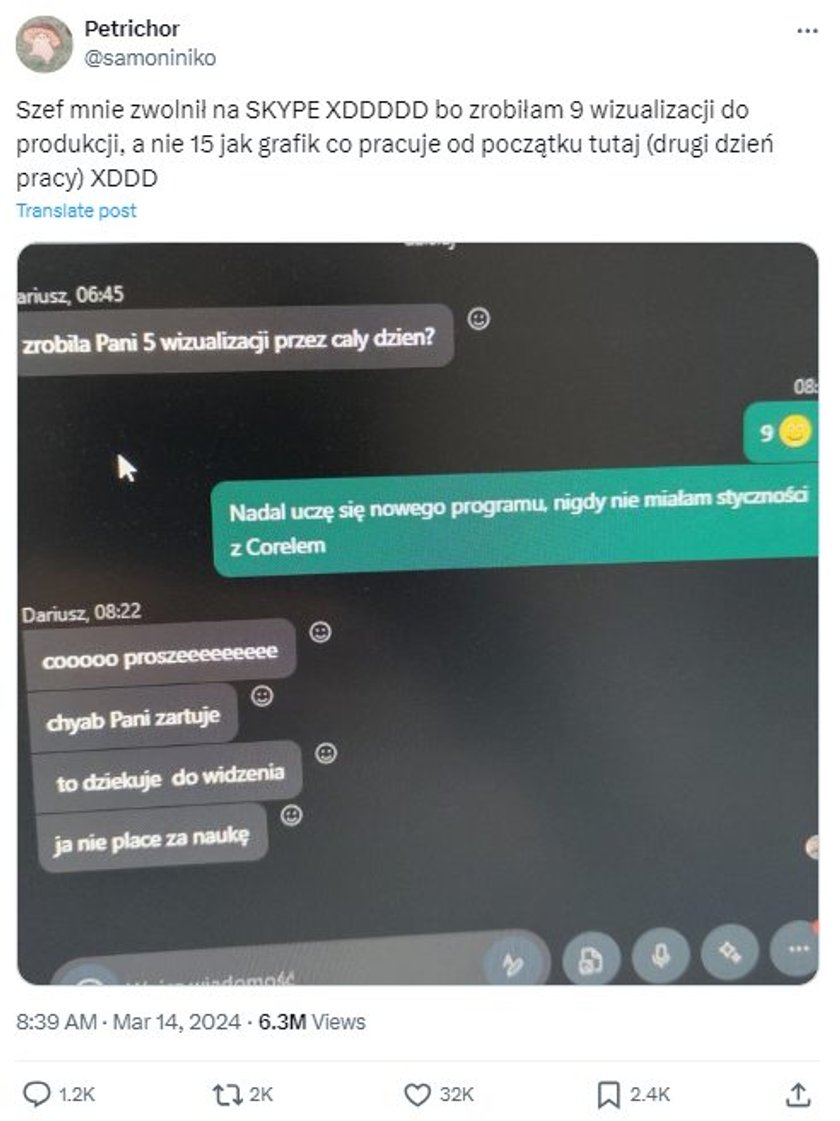Open the 6.3M Views count
840x1121 pixels.
click(x=312, y=1022)
